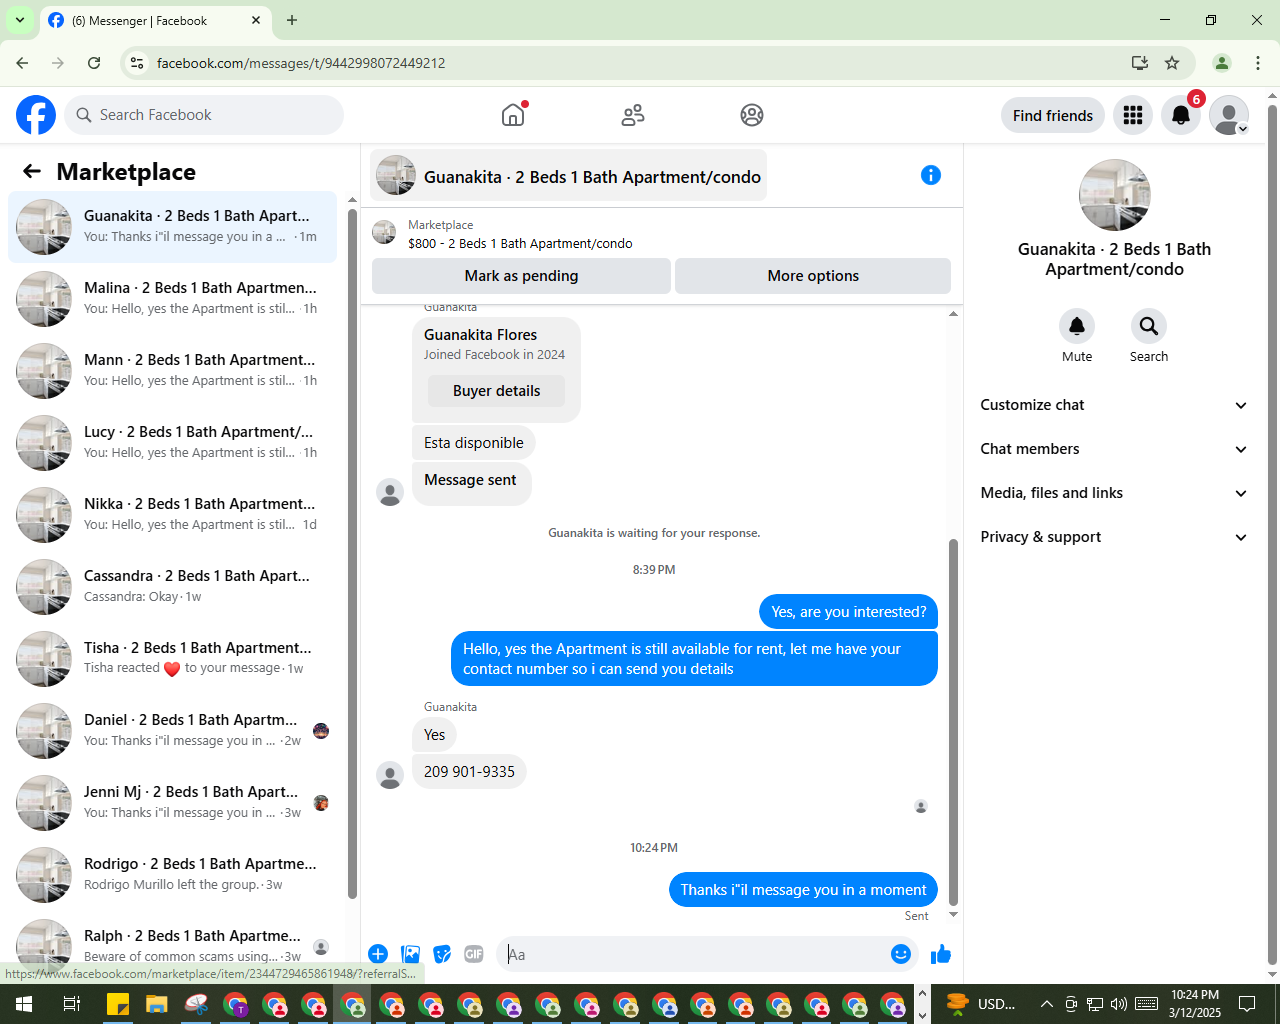The image size is (1280, 1024).
Task: Open the Friends icon in top navigation
Action: pos(633,115)
